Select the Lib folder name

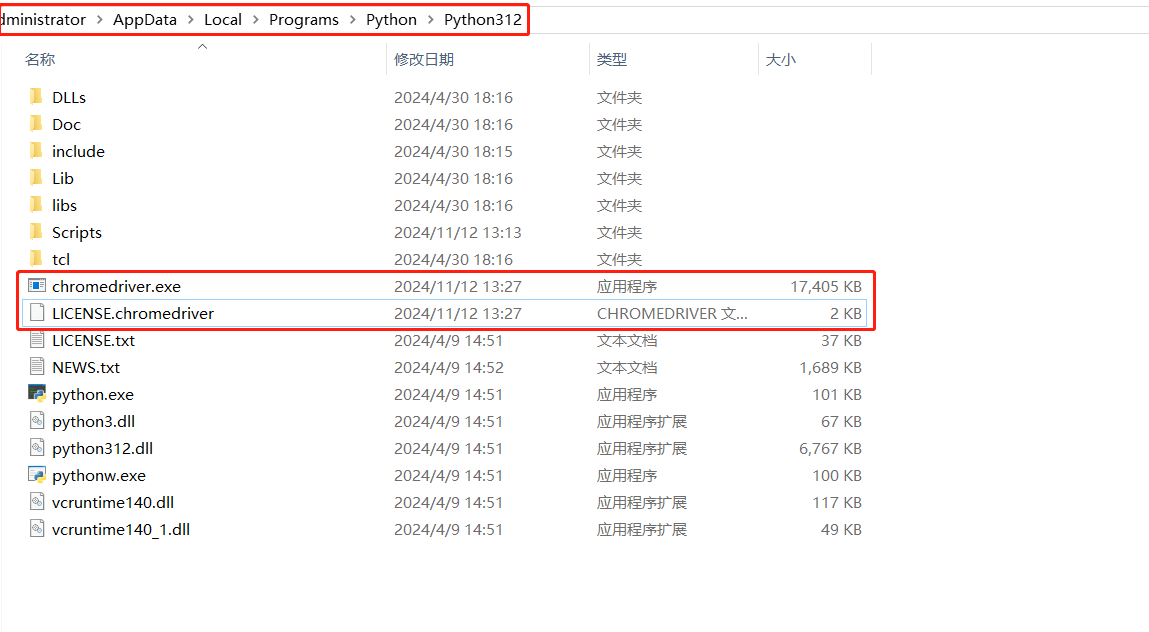63,179
